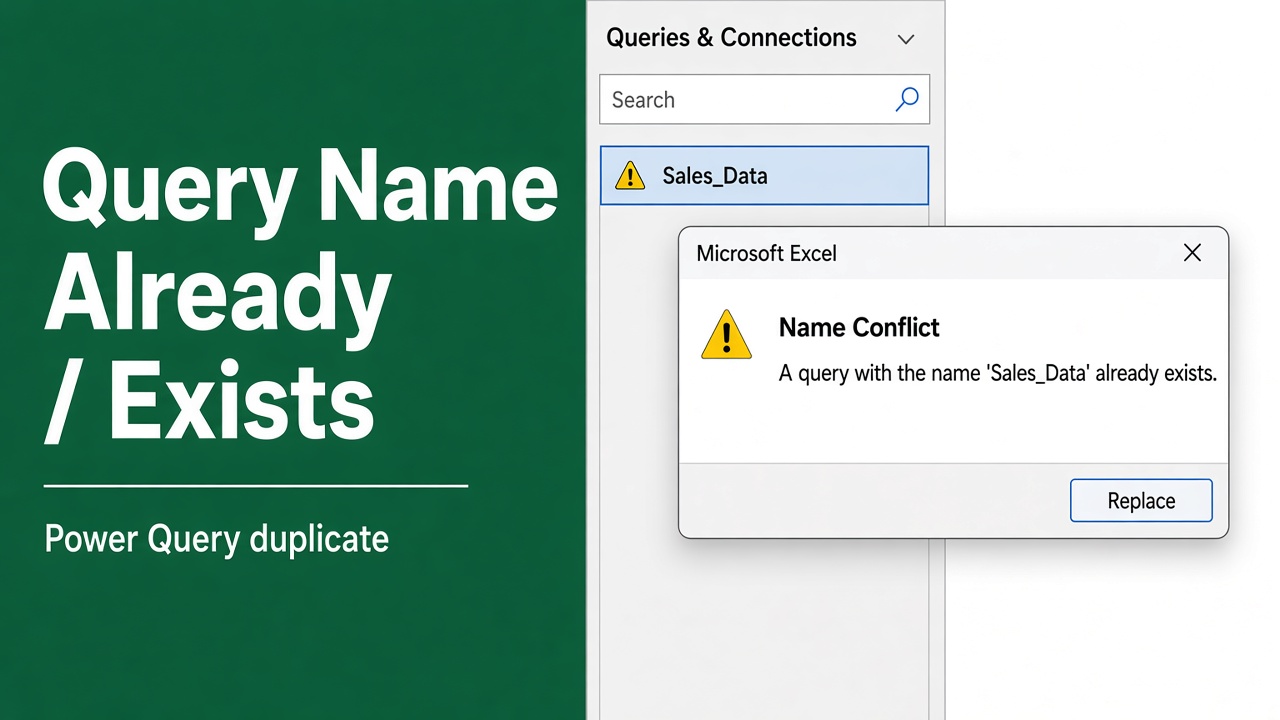
Task: Click the Replace button in dialog
Action: pos(1141,501)
